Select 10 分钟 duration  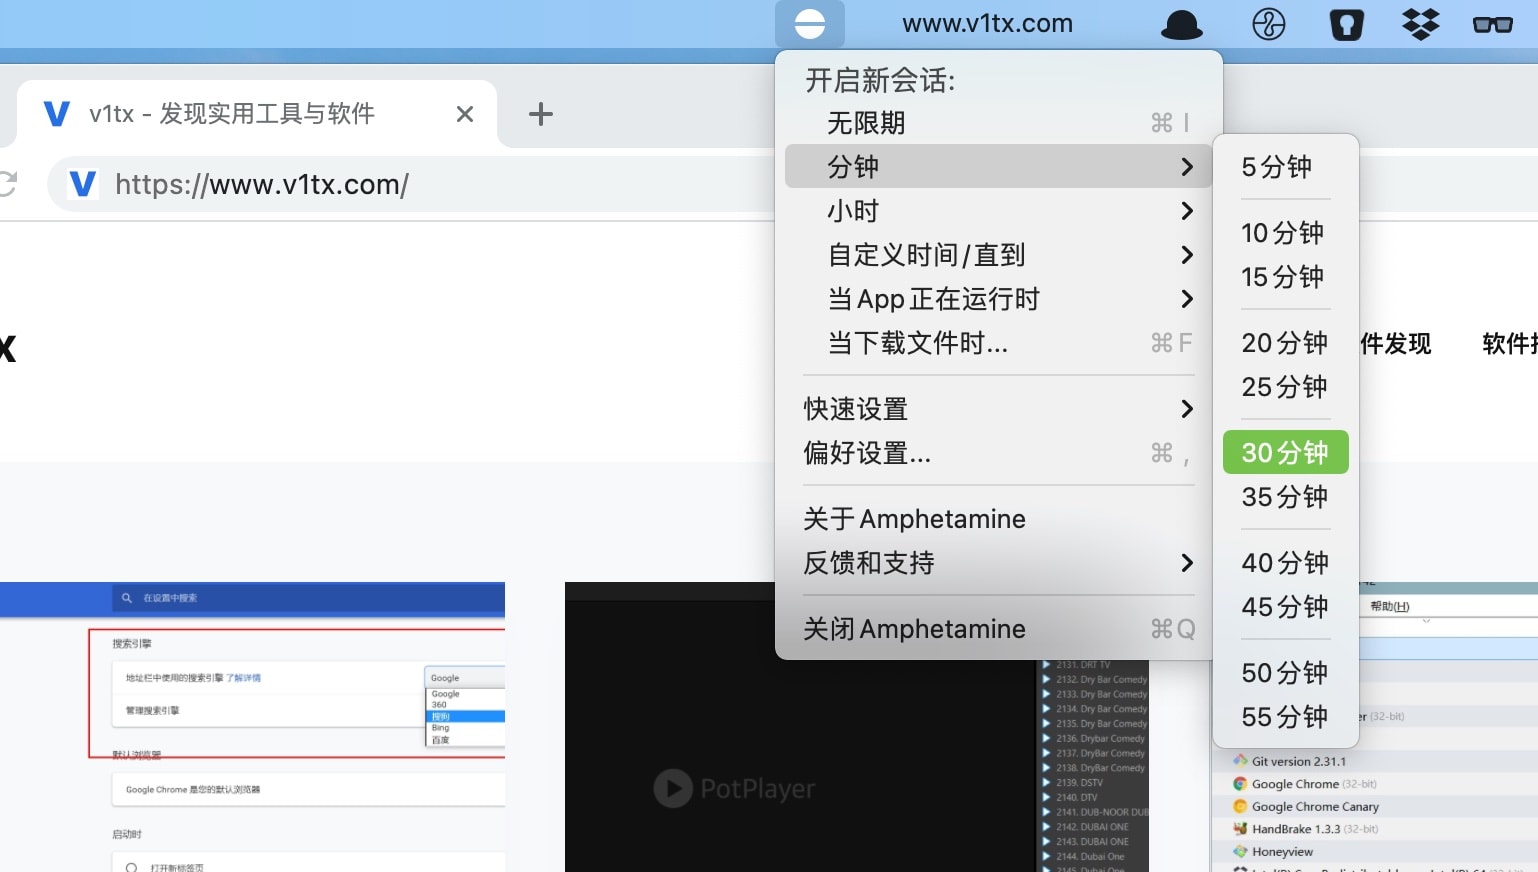point(1286,233)
